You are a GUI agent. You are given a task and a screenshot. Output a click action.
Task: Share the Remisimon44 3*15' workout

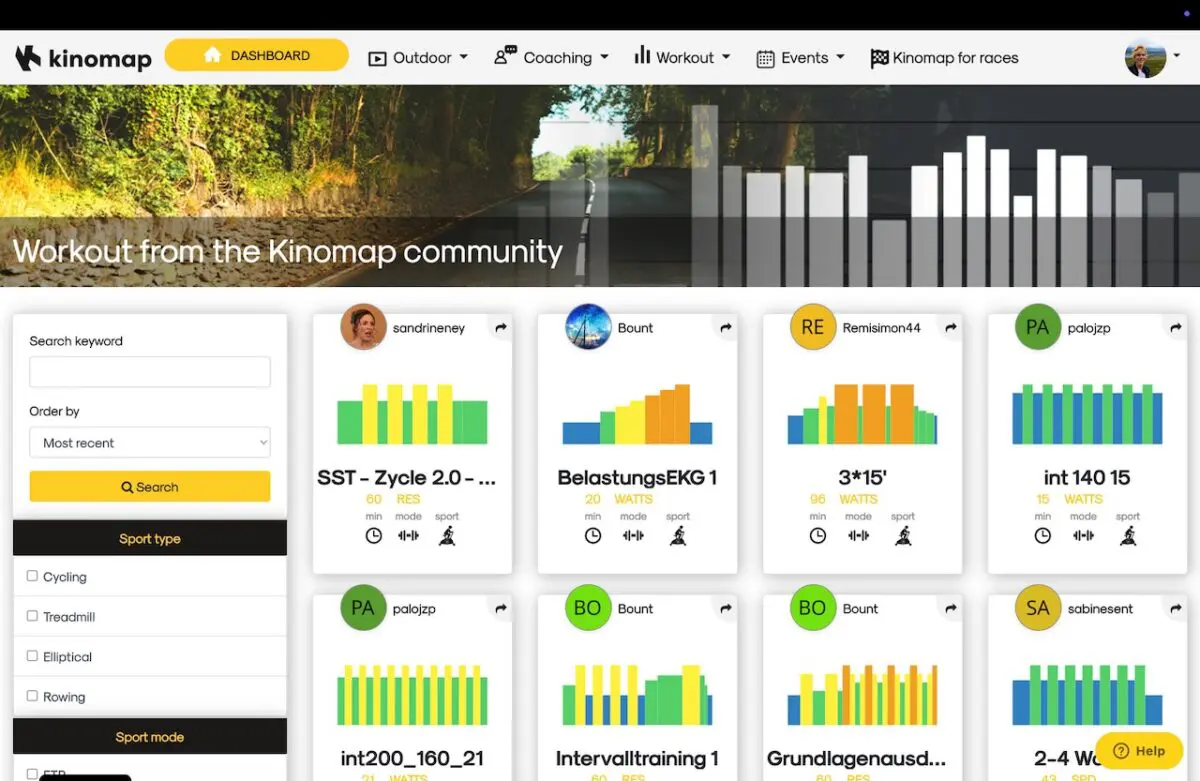pos(951,328)
